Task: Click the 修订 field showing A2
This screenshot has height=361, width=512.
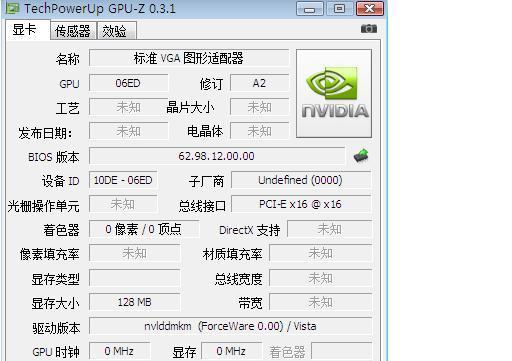Action: coord(259,83)
